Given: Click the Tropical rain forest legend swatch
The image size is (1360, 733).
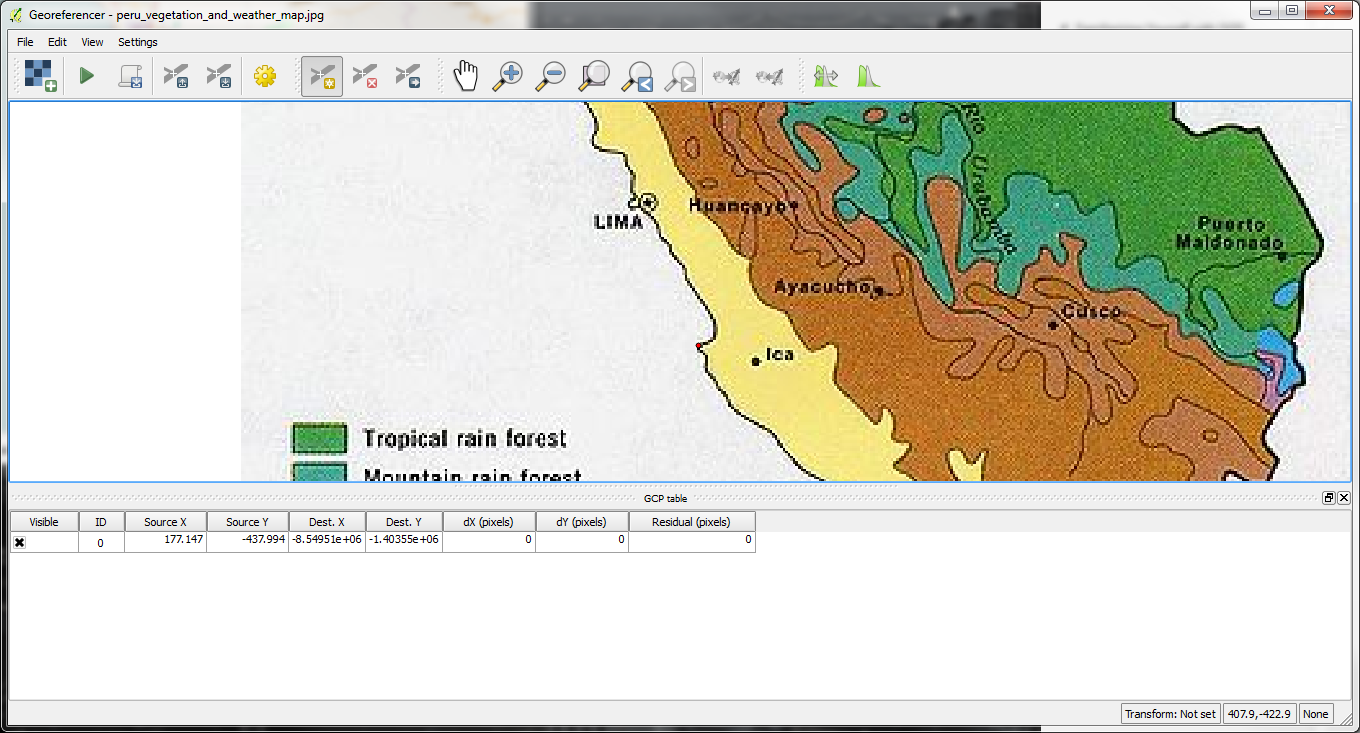Looking at the screenshot, I should [x=319, y=439].
